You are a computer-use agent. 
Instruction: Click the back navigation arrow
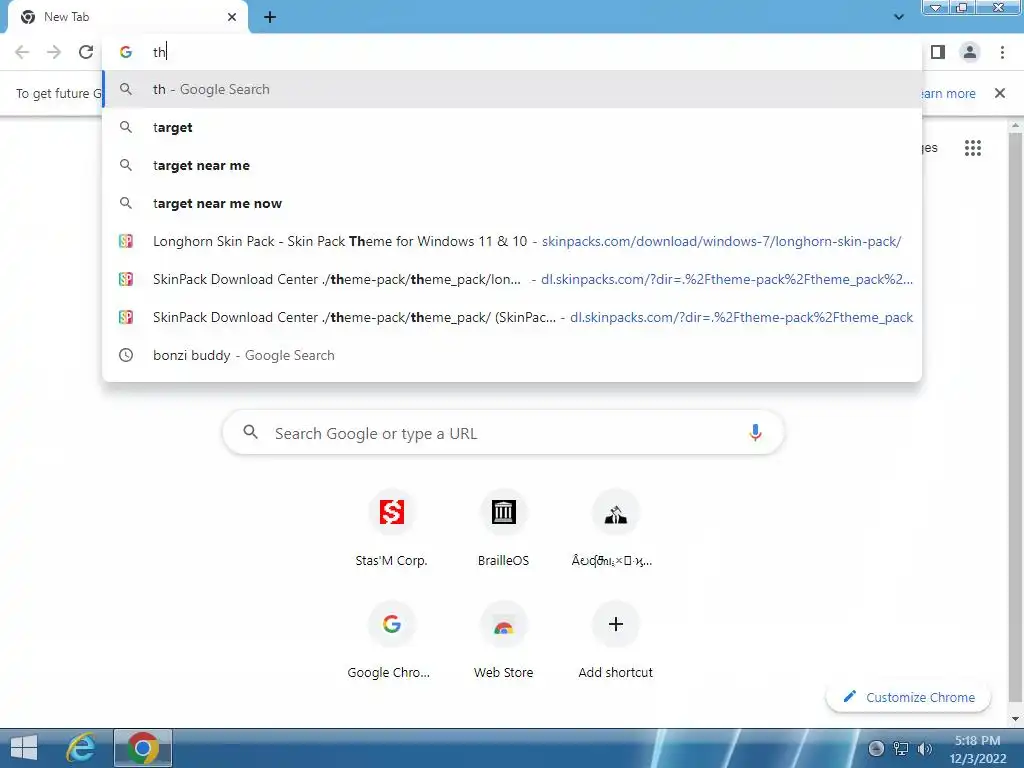pos(22,52)
